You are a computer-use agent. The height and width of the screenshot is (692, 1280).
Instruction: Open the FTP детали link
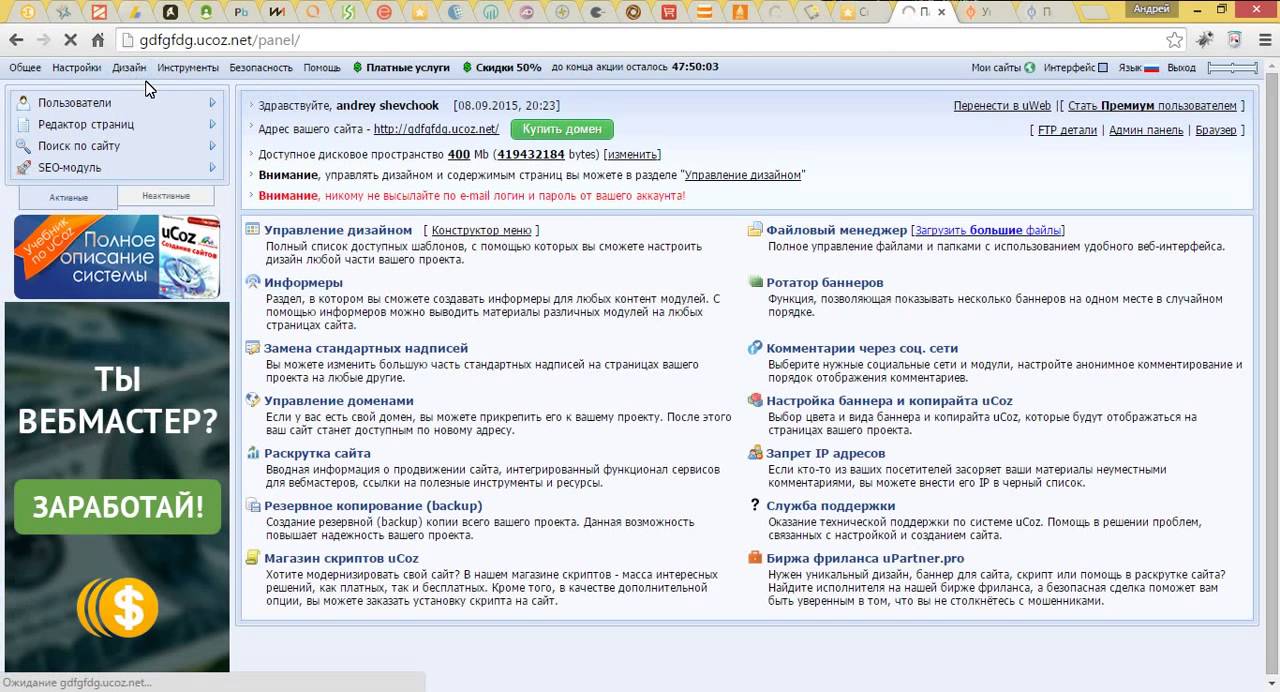[x=1067, y=130]
